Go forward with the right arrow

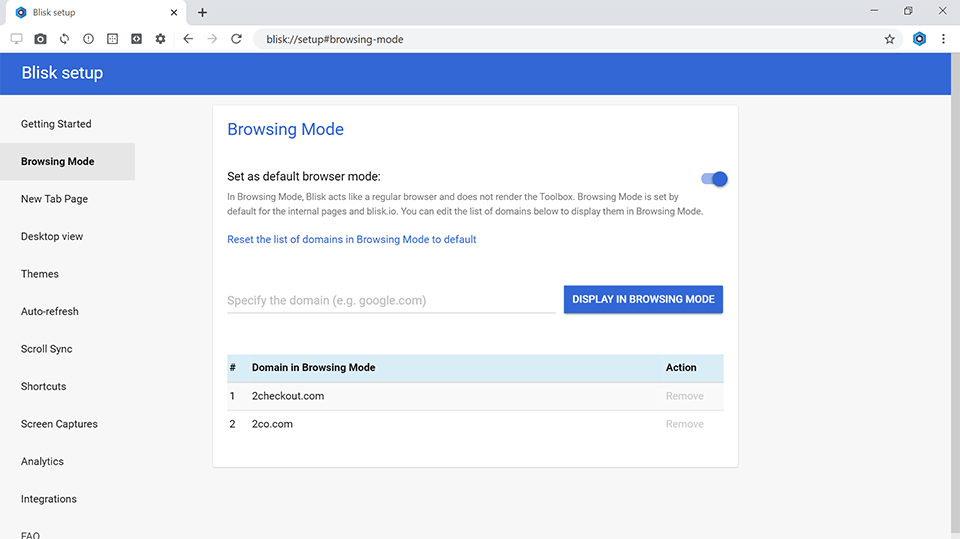[x=212, y=39]
